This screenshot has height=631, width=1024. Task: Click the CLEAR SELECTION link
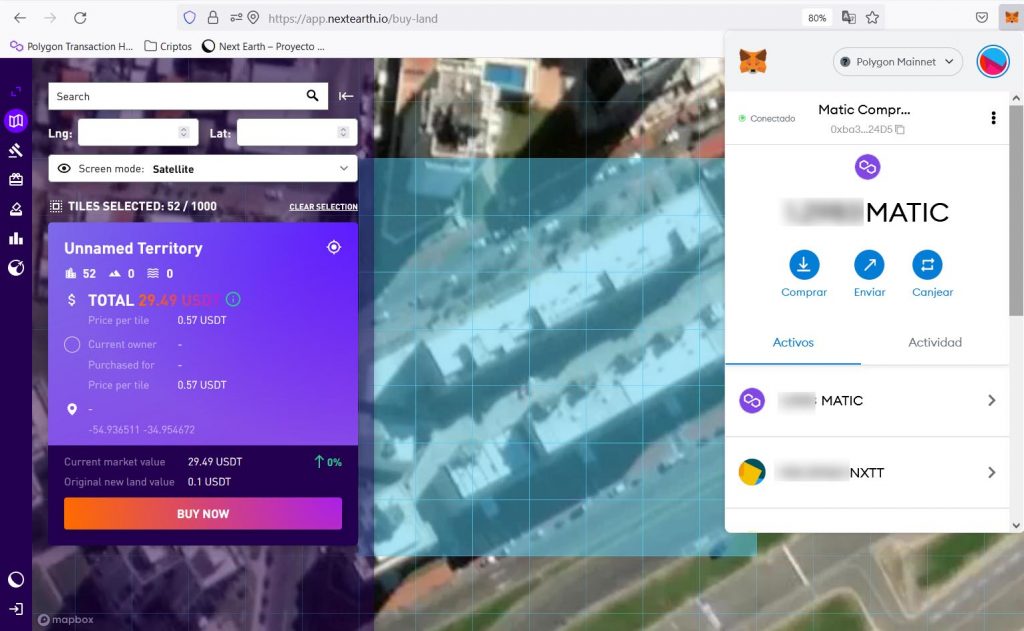pos(323,207)
